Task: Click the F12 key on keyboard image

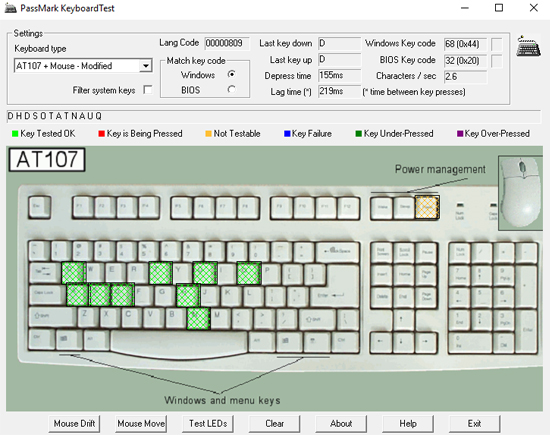Action: tap(348, 207)
